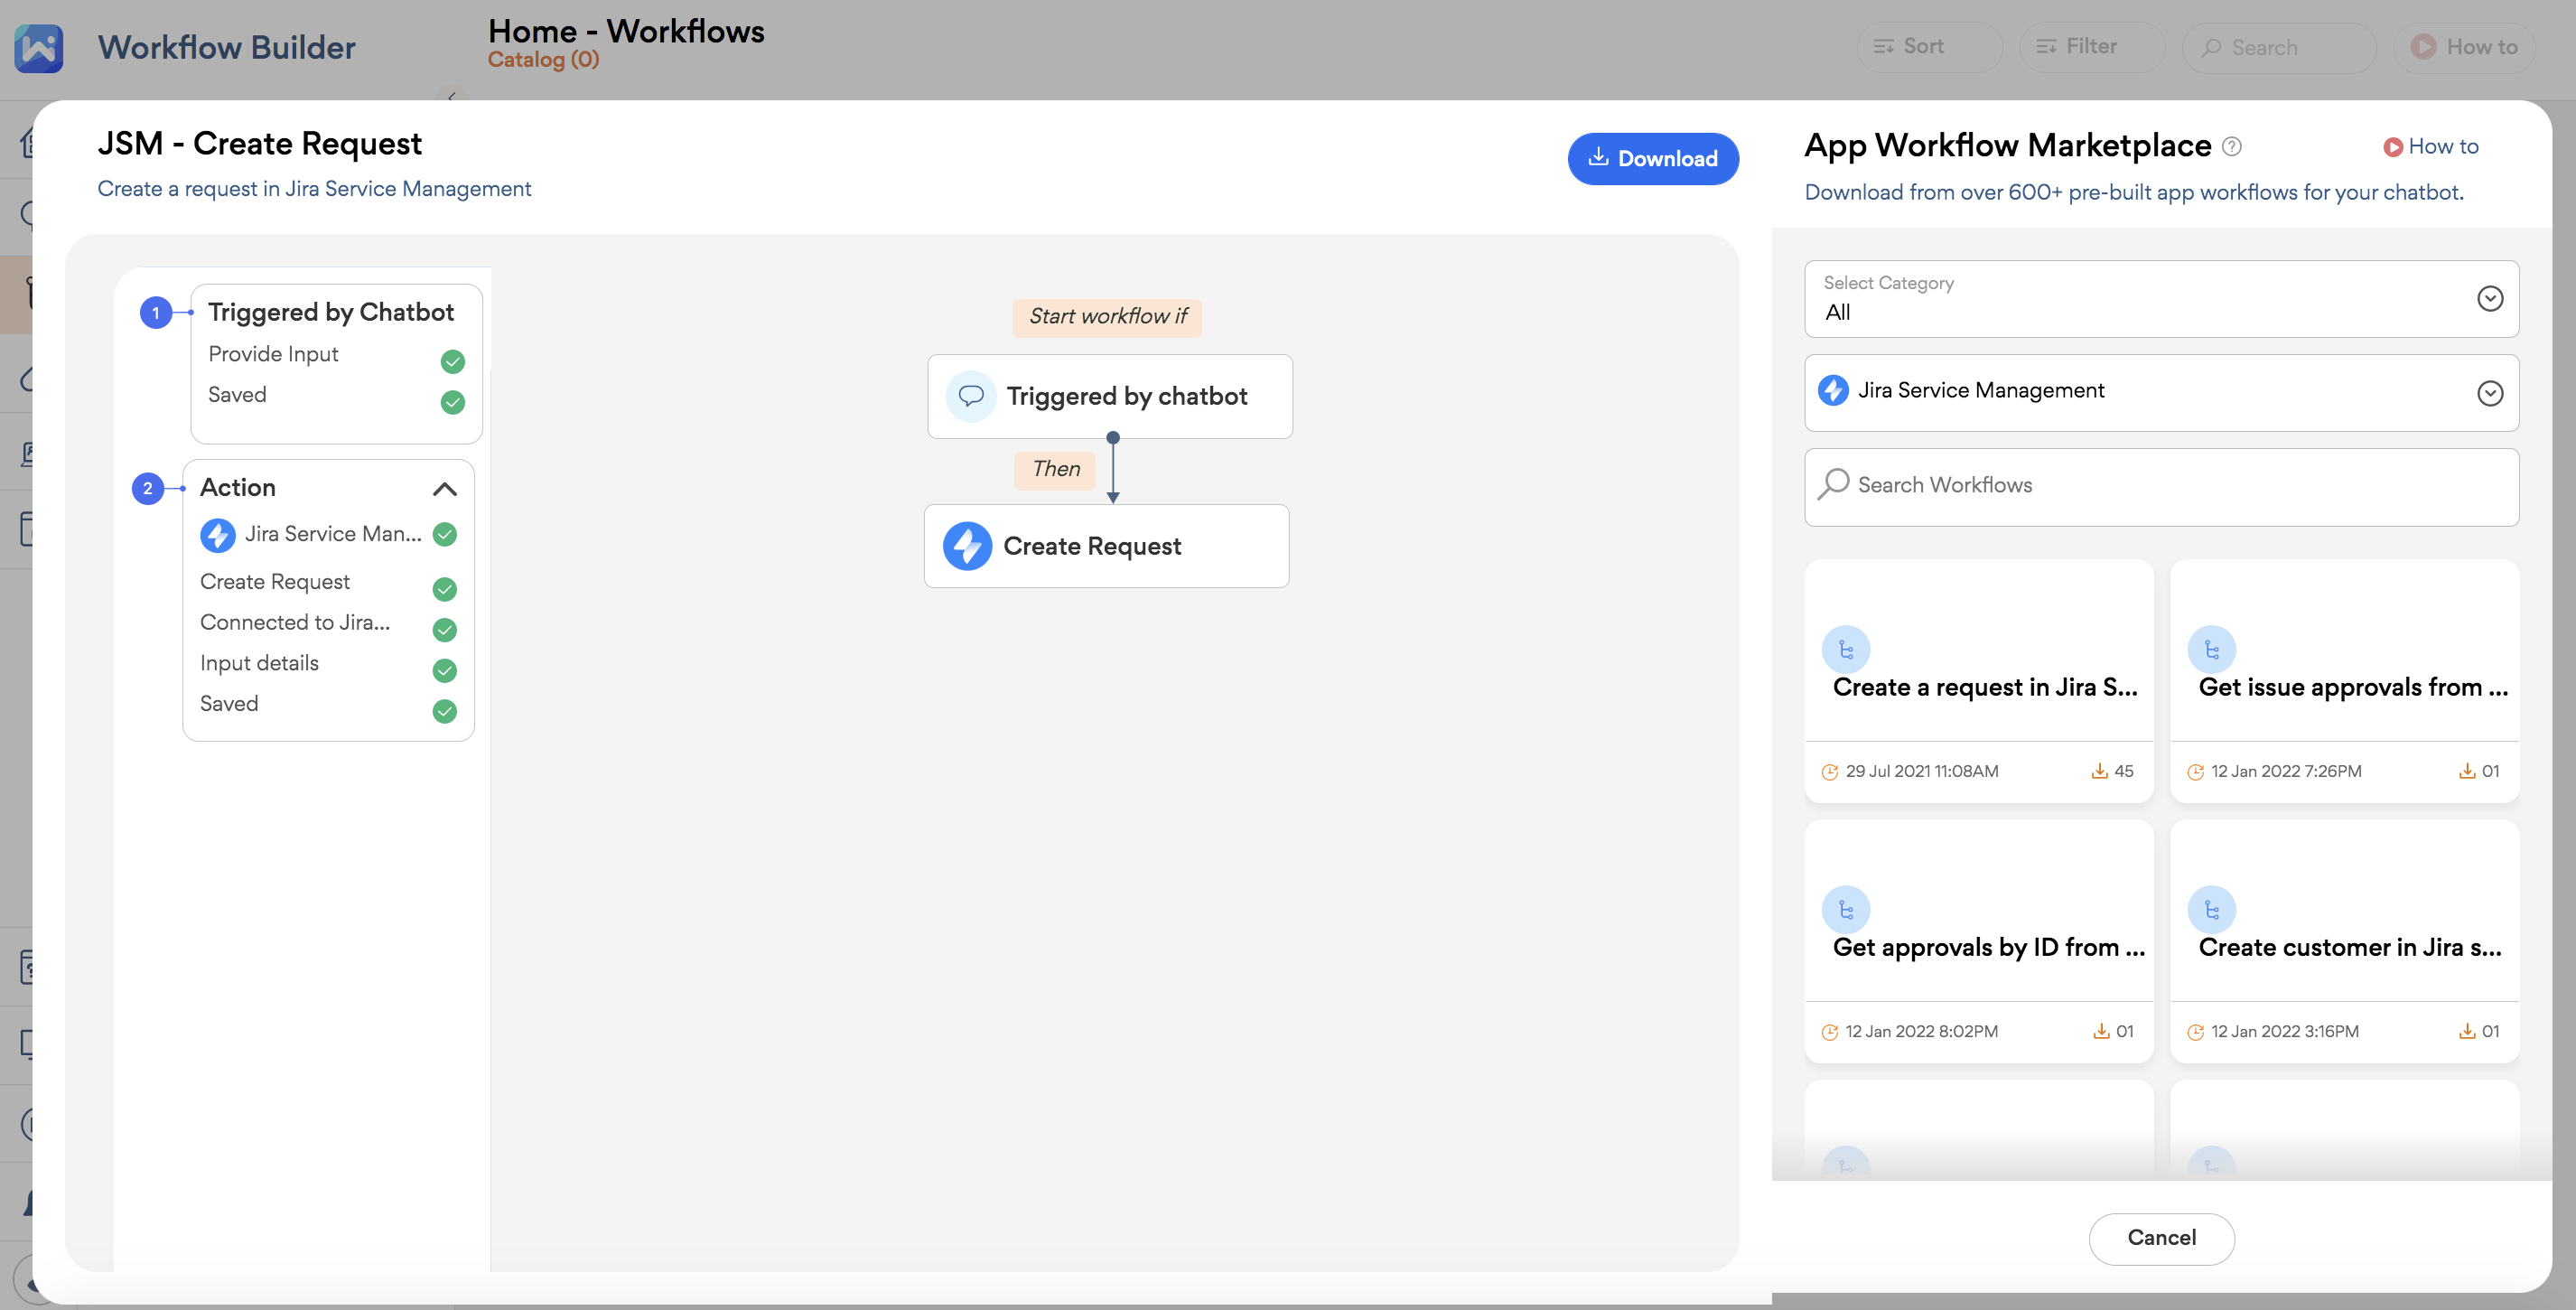Click the download count icon on Create a request card
The height and width of the screenshot is (1310, 2576).
coord(2099,771)
